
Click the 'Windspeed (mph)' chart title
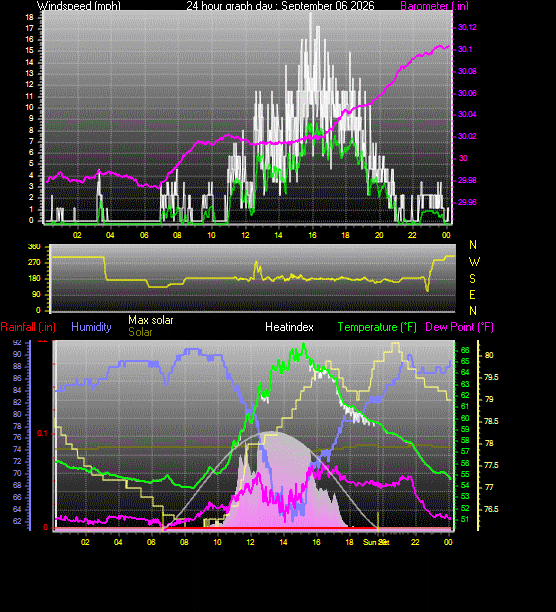point(78,5)
